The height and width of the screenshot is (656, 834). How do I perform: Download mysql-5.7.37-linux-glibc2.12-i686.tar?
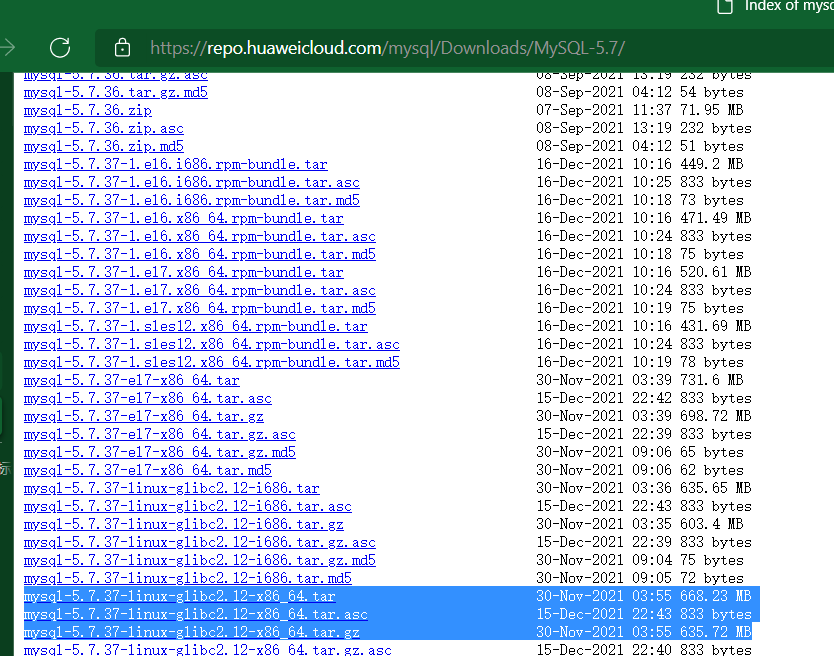(x=171, y=488)
